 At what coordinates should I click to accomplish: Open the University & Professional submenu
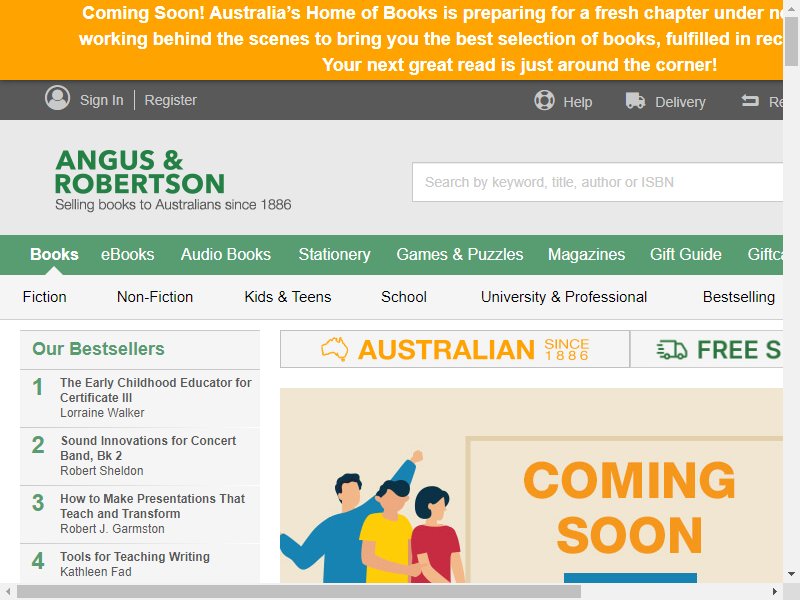(564, 297)
